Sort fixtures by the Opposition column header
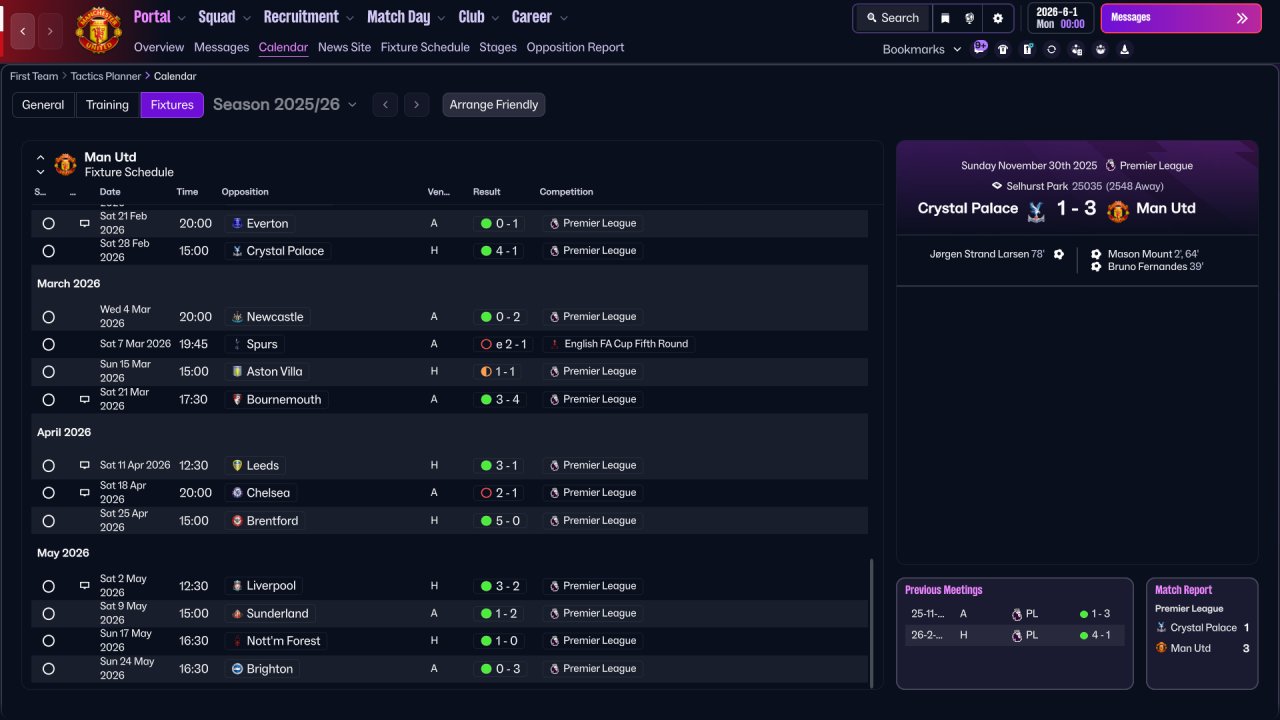The width and height of the screenshot is (1280, 720). [245, 192]
